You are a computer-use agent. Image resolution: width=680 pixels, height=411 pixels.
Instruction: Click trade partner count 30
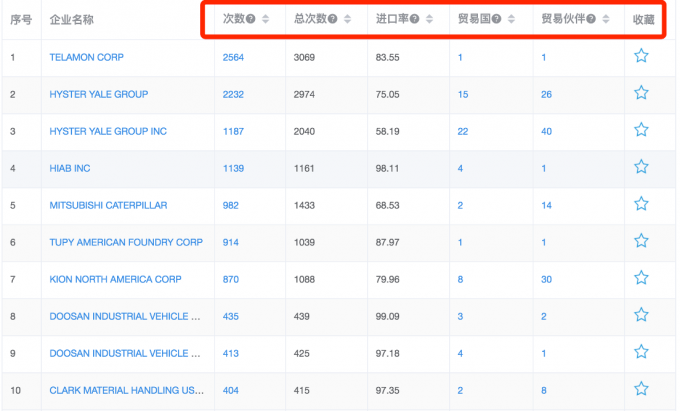coord(546,279)
